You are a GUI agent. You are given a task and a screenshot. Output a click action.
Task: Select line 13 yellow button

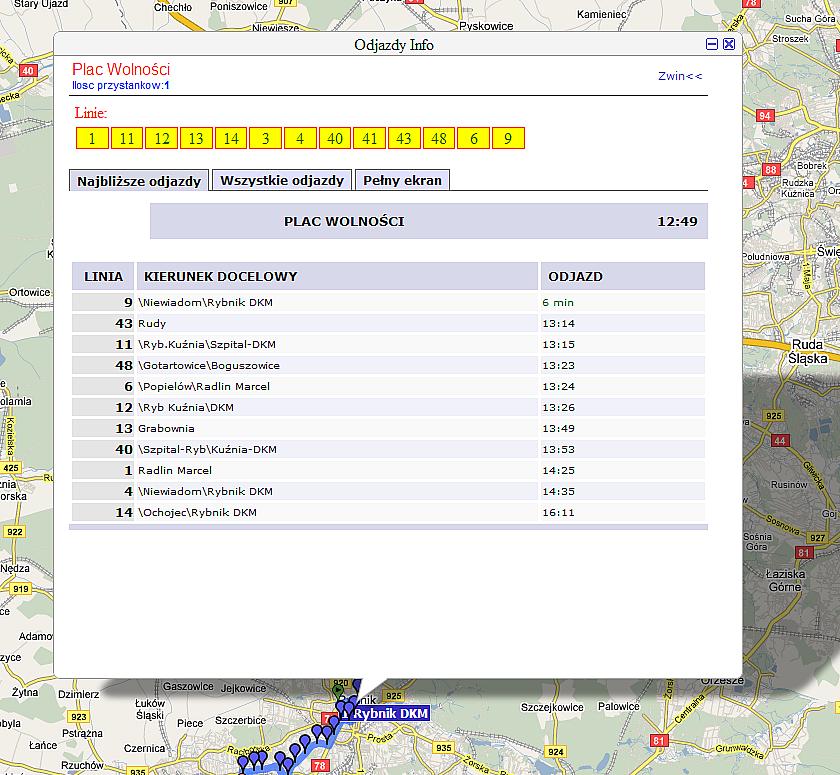[x=196, y=138]
